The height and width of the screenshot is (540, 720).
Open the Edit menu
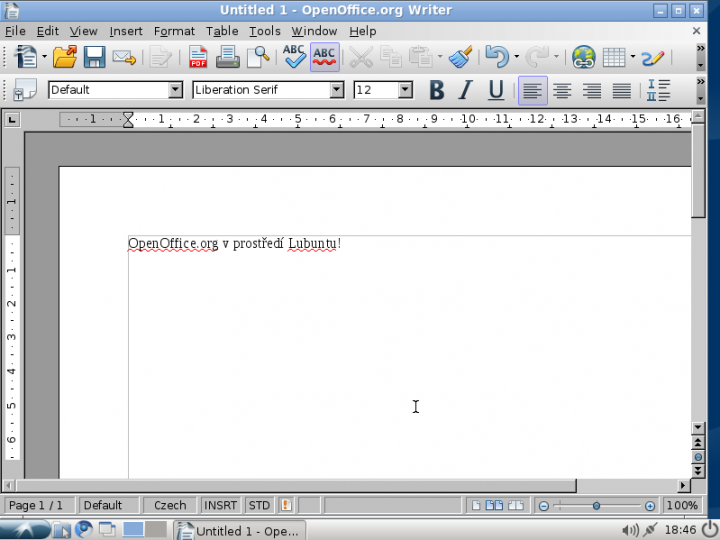[x=48, y=31]
